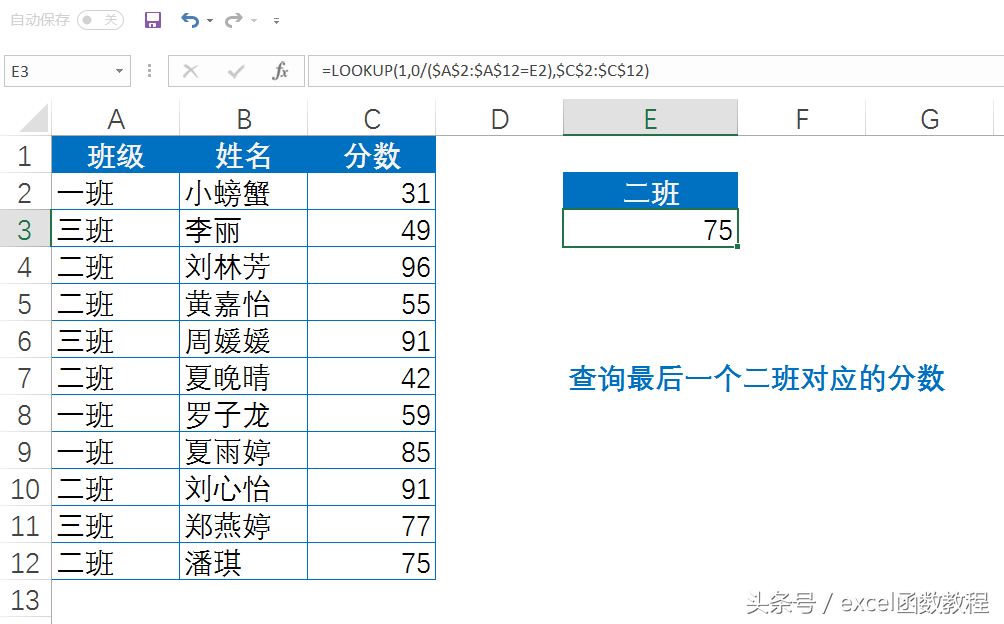1004x624 pixels.
Task: Select score cell 85
Action: (x=372, y=452)
